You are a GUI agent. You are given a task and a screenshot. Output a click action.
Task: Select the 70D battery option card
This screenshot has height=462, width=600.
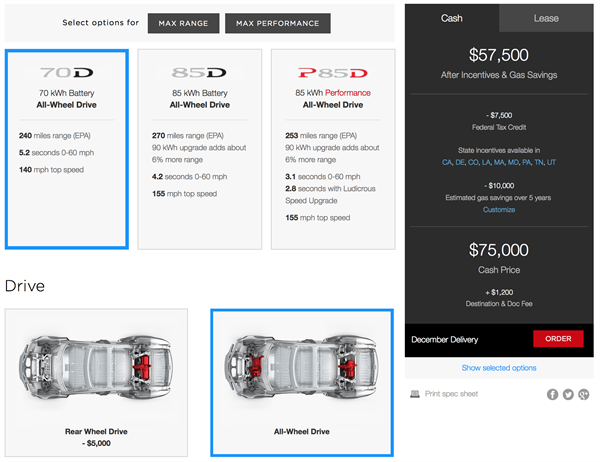click(x=67, y=149)
